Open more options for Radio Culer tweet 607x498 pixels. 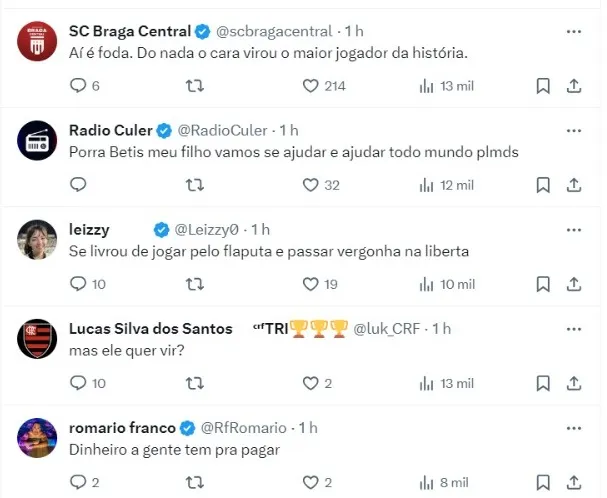point(574,130)
